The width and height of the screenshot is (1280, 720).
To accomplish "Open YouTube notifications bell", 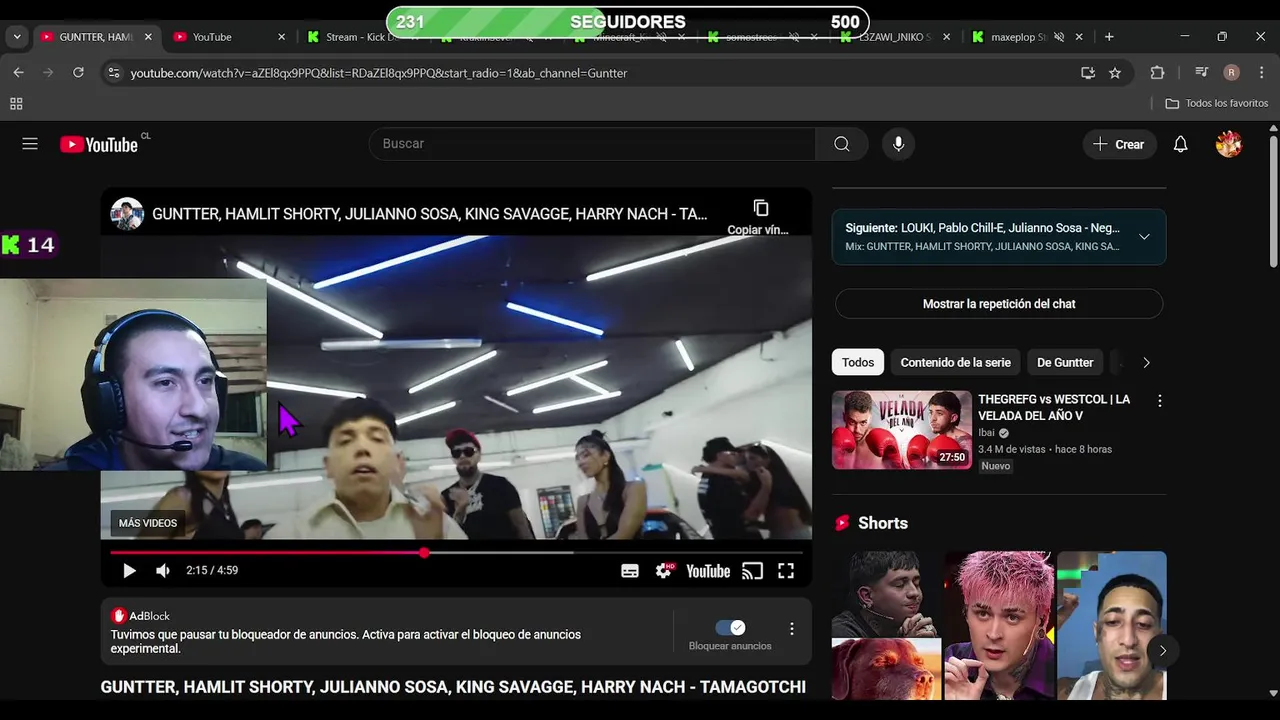I will (1180, 144).
